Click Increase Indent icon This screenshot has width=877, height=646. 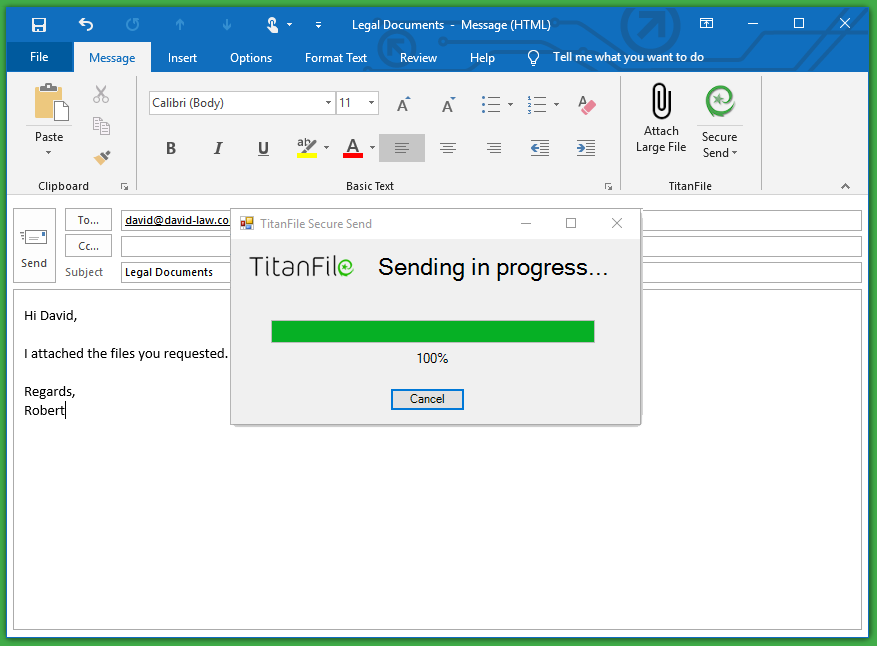[586, 148]
